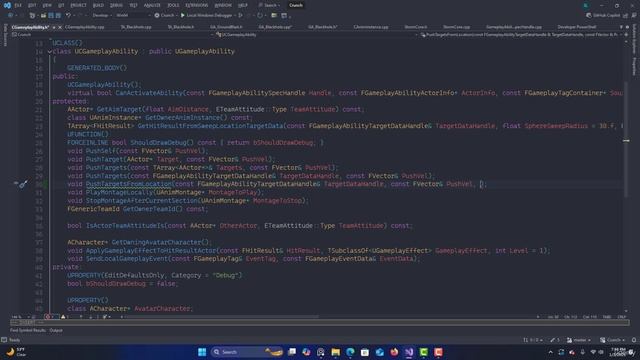Image resolution: width=640 pixels, height=360 pixels.
Task: Open the tab window settings gear
Action: [627, 27]
